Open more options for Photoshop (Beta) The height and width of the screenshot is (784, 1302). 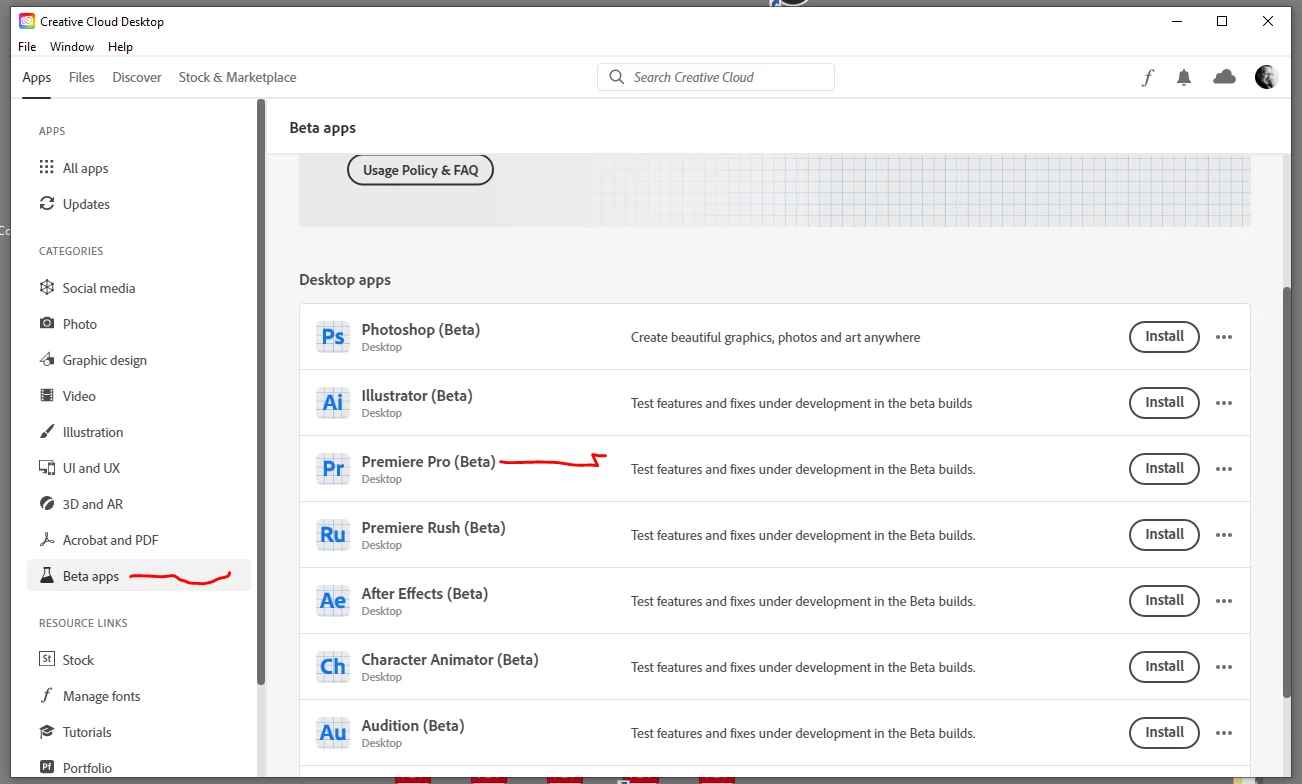pyautogui.click(x=1224, y=337)
